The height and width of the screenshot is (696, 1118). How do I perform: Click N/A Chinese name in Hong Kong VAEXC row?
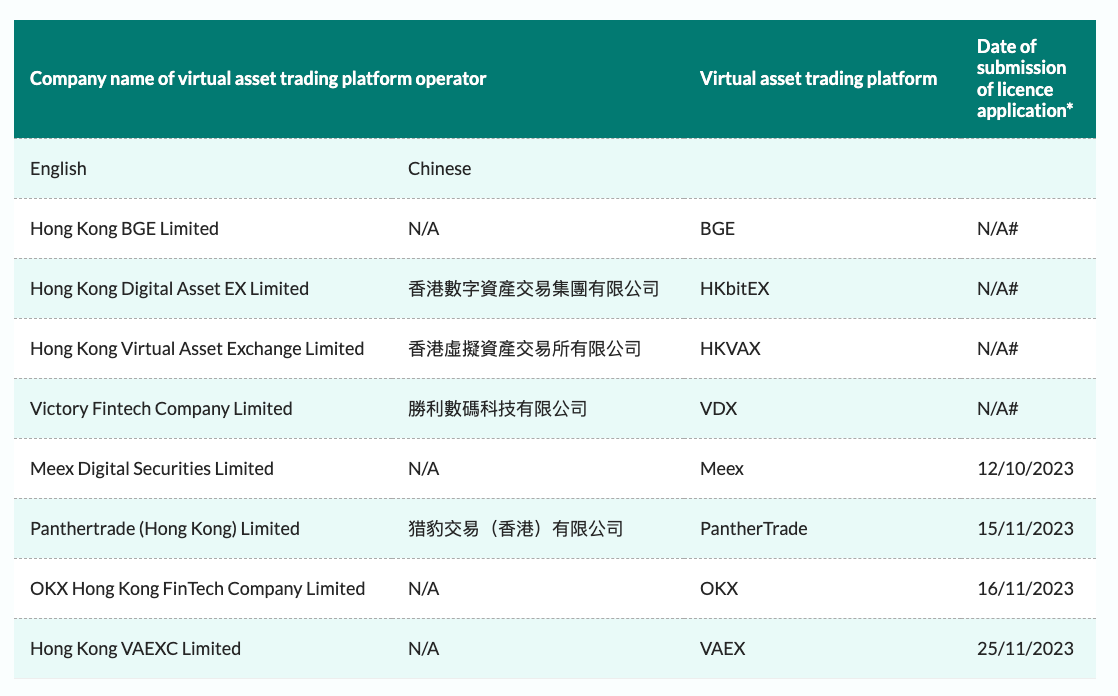tap(424, 648)
